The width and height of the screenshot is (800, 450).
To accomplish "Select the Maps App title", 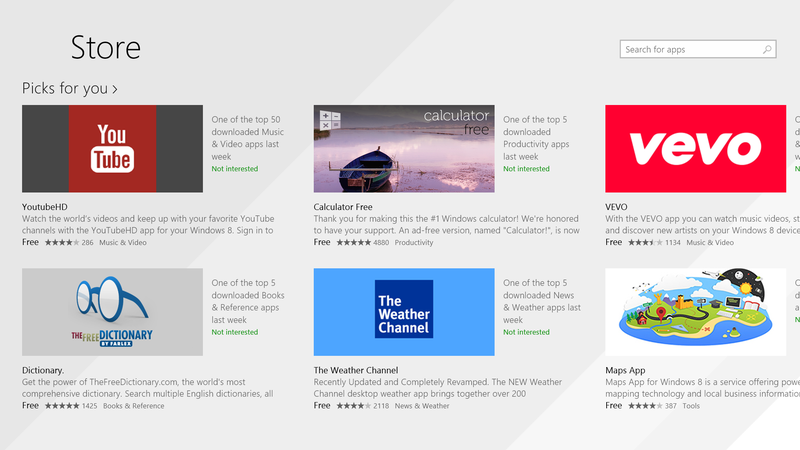I will point(625,370).
